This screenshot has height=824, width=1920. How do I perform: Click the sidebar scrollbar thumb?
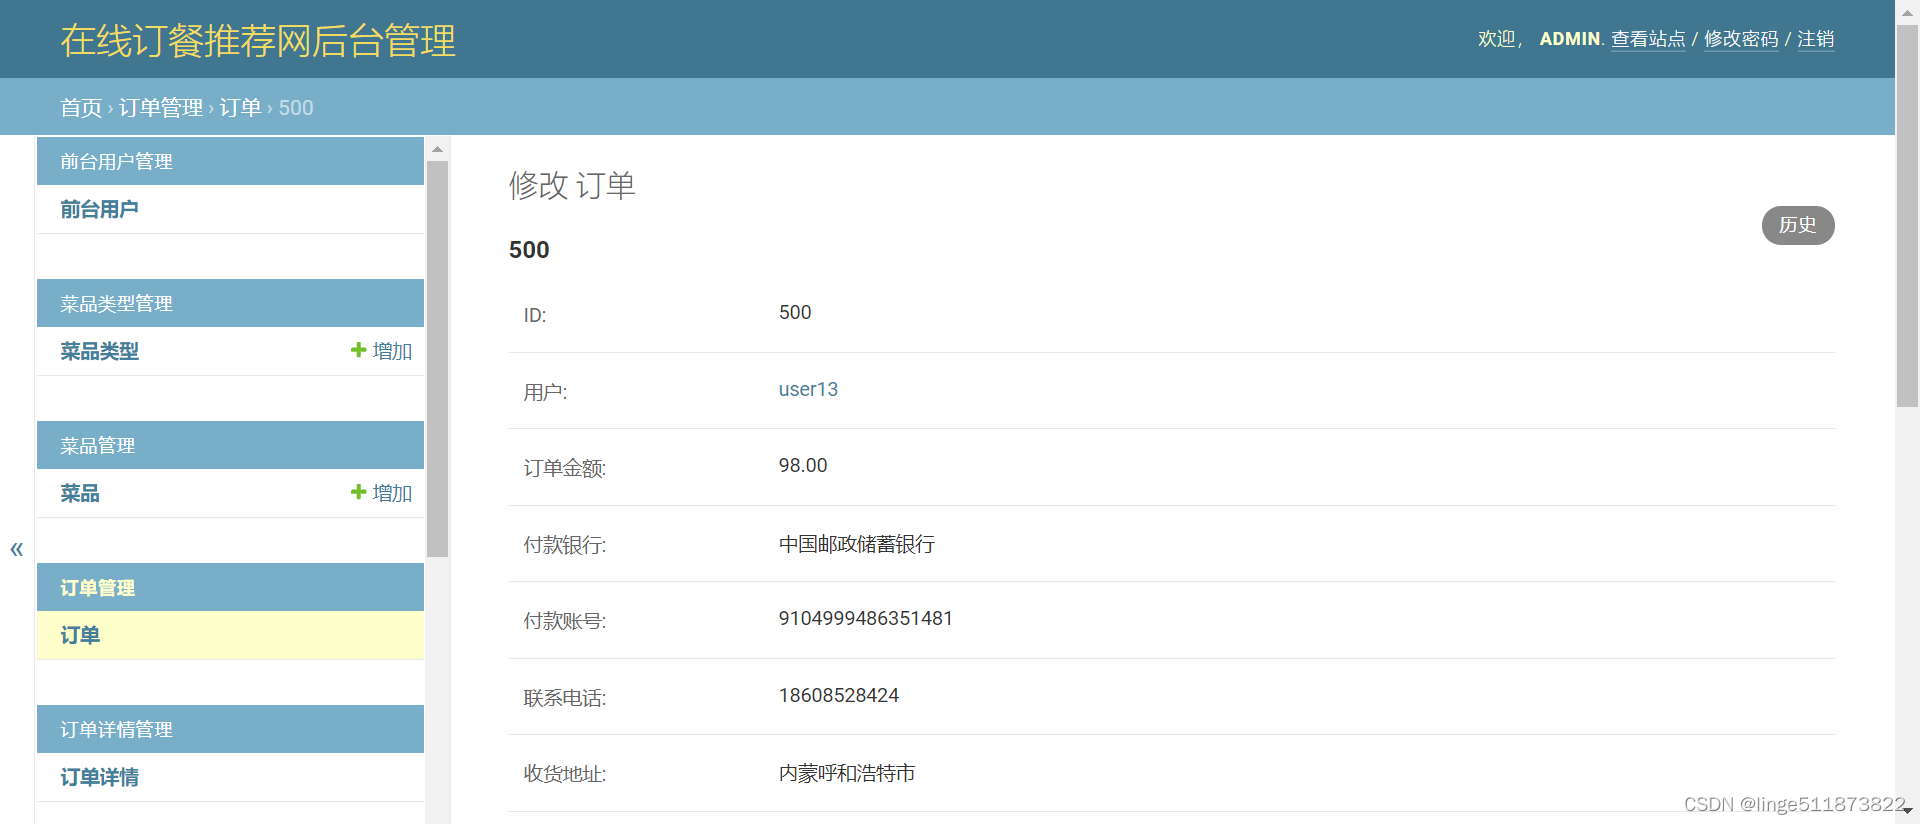click(437, 358)
